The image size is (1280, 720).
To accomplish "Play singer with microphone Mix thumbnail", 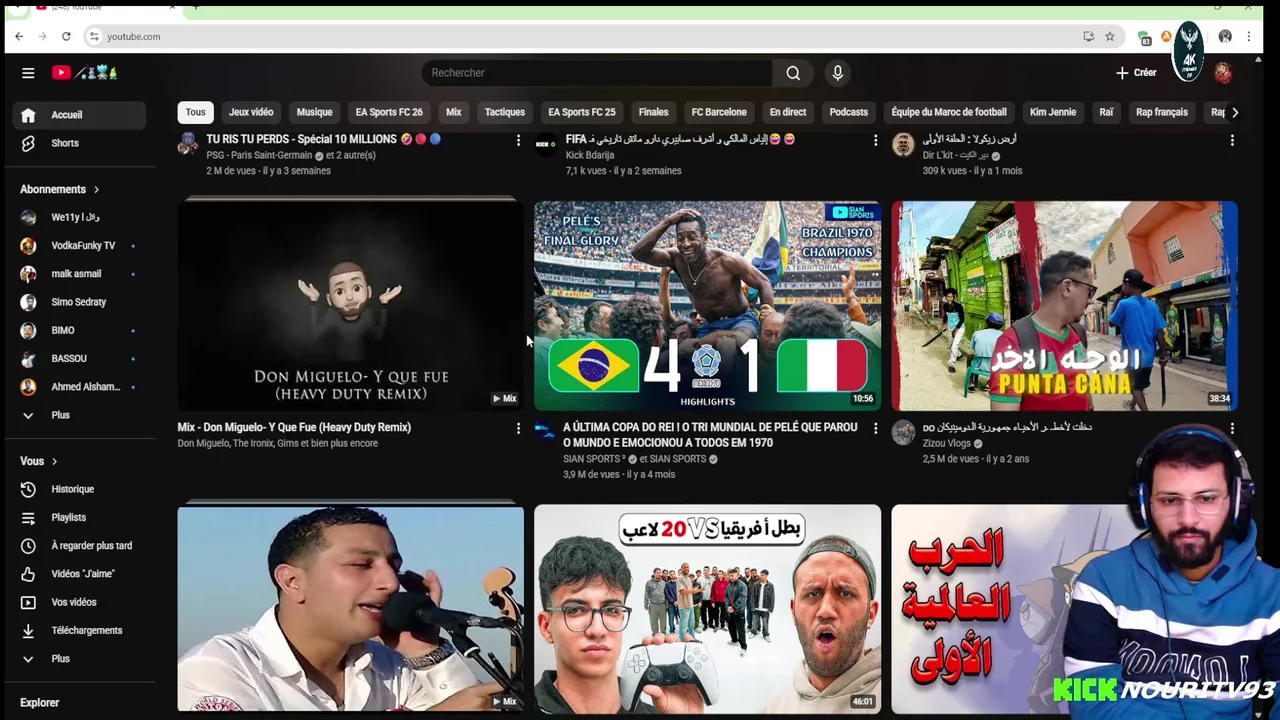I will (x=350, y=609).
